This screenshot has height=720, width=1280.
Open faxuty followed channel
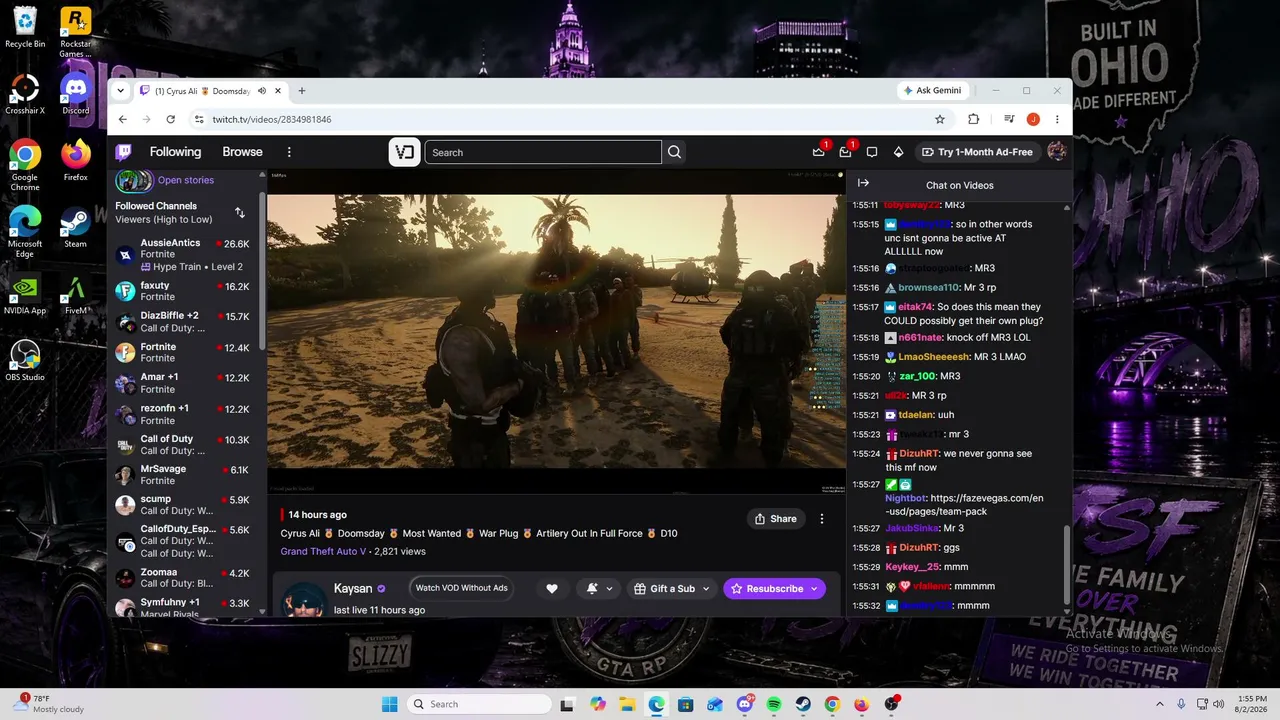[x=185, y=291]
